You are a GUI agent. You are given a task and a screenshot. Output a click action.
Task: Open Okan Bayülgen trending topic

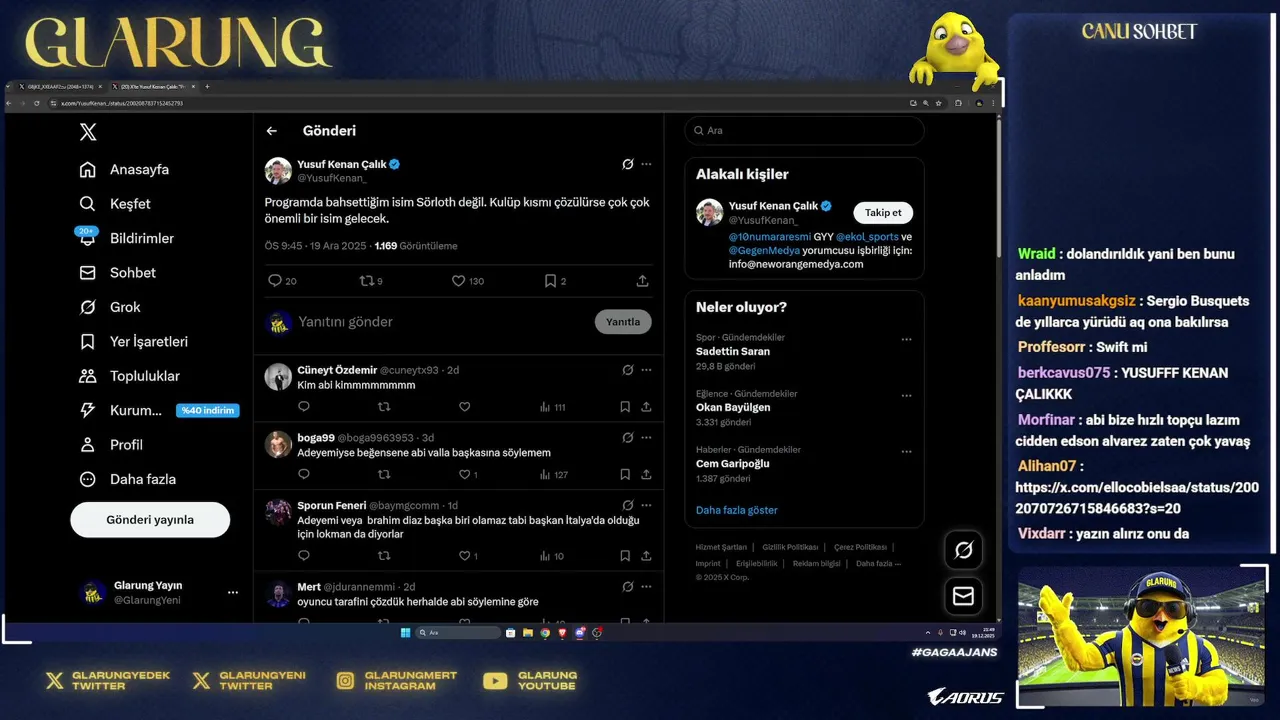tap(733, 408)
